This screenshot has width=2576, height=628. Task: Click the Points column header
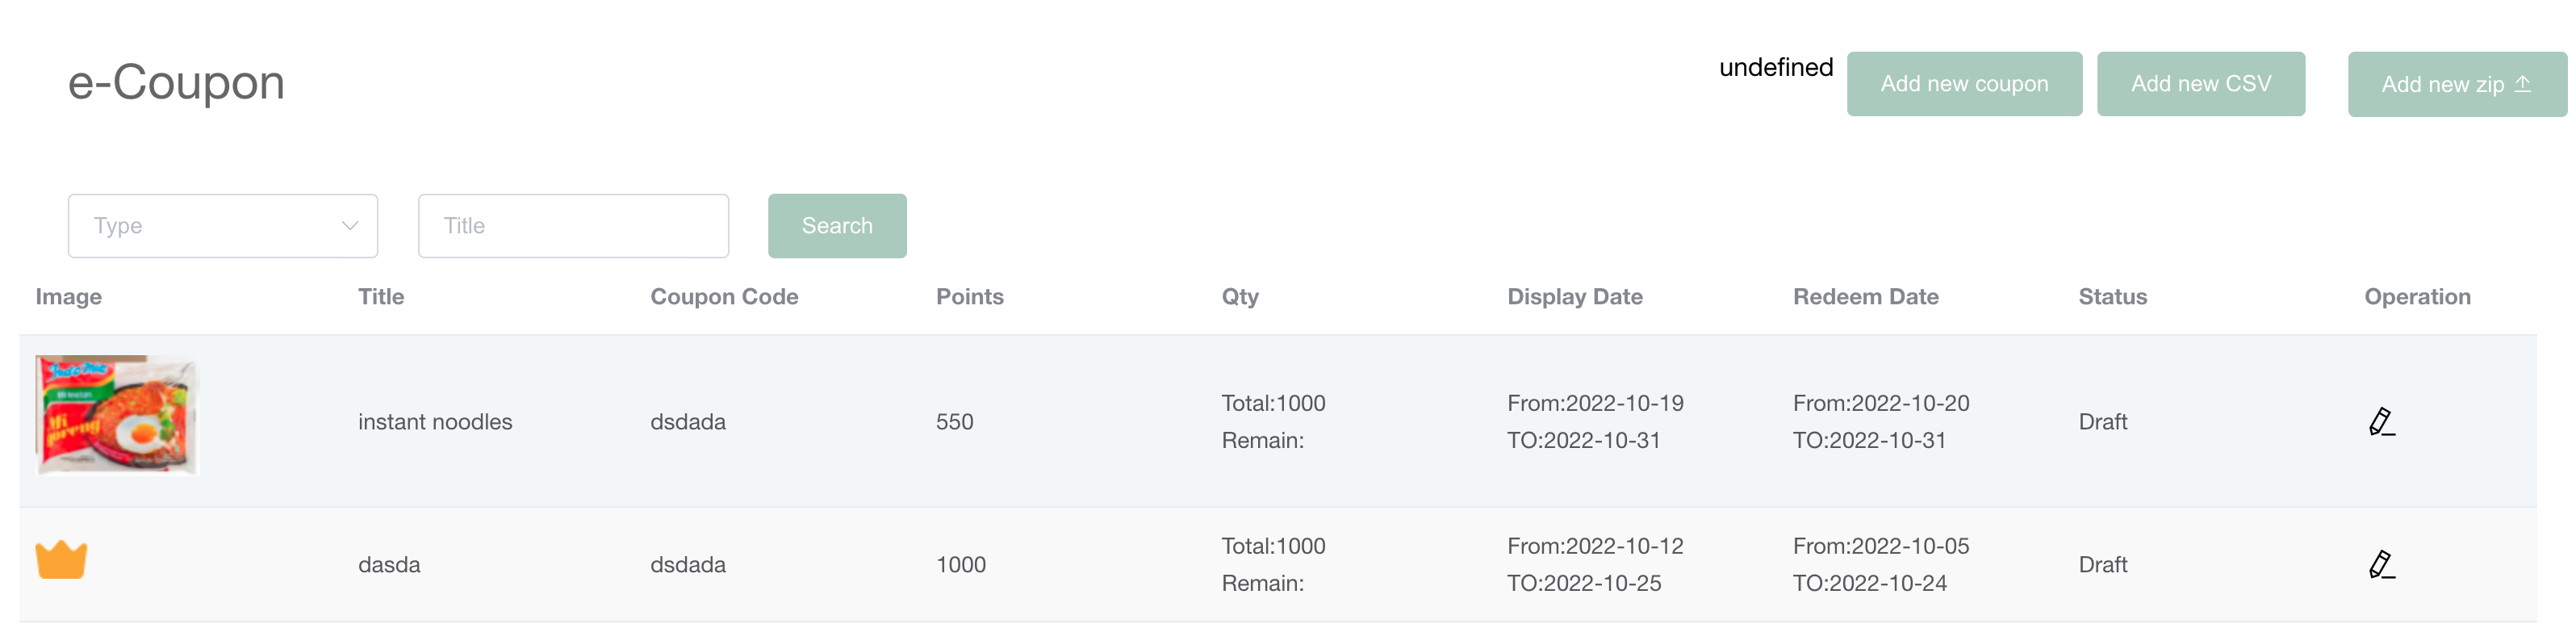tap(969, 297)
